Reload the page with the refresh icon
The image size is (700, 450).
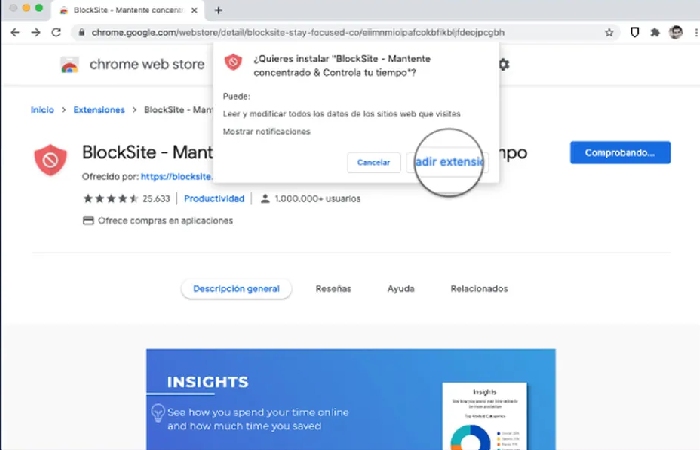tap(56, 32)
